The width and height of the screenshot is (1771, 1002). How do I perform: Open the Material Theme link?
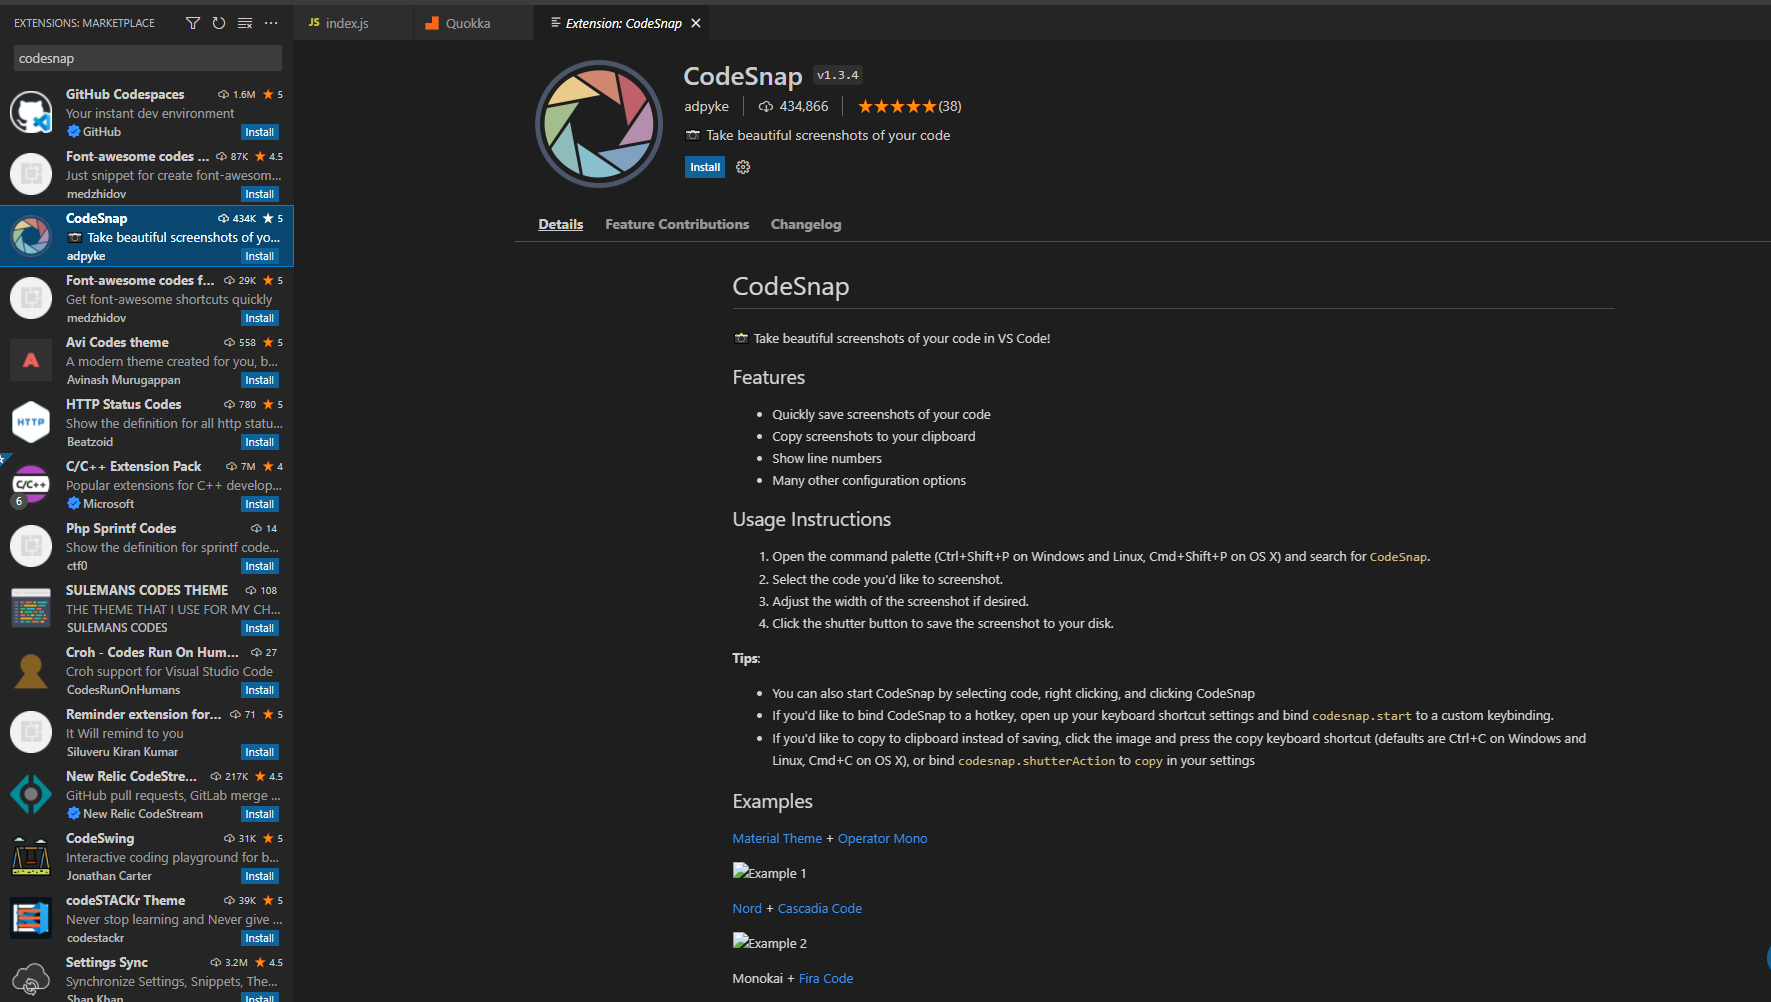coord(777,838)
